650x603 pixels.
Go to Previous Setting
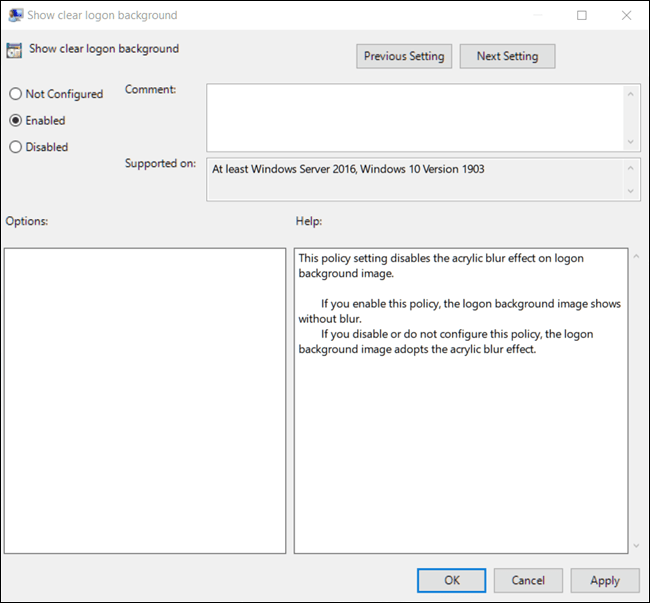405,56
